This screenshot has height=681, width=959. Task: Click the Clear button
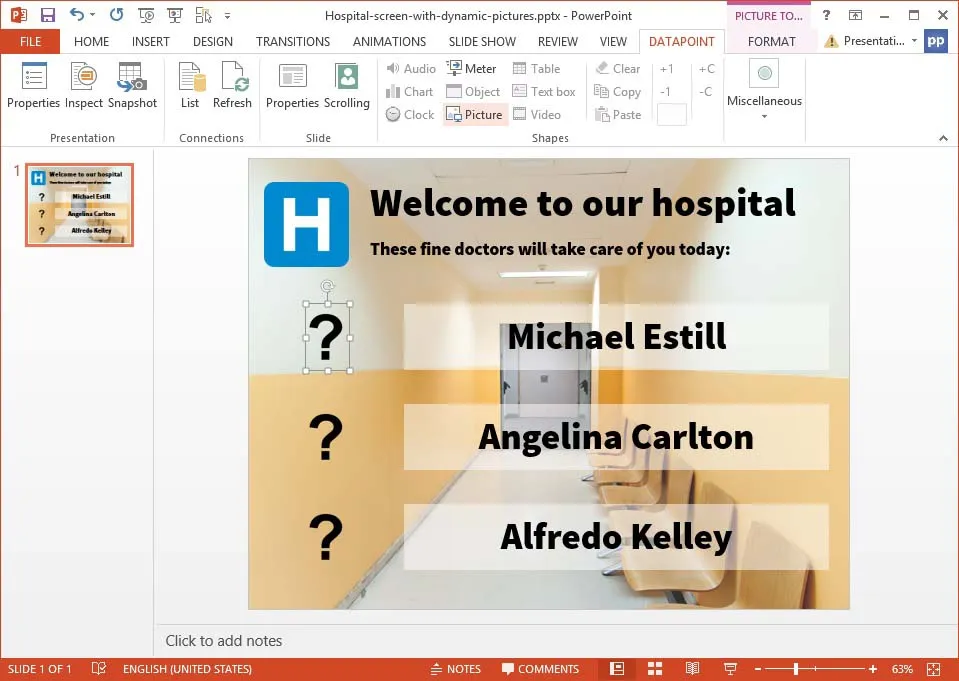(x=617, y=68)
